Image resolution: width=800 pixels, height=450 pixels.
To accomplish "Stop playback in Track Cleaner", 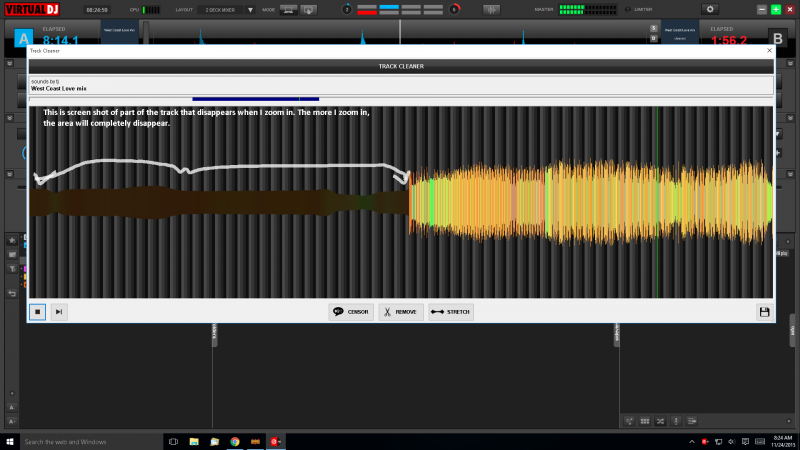I will (x=37, y=312).
